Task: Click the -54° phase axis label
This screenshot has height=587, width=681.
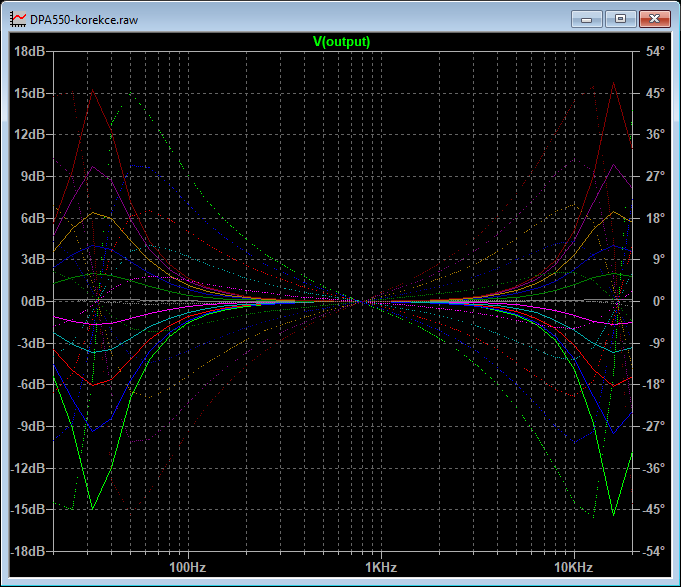Action: point(653,551)
